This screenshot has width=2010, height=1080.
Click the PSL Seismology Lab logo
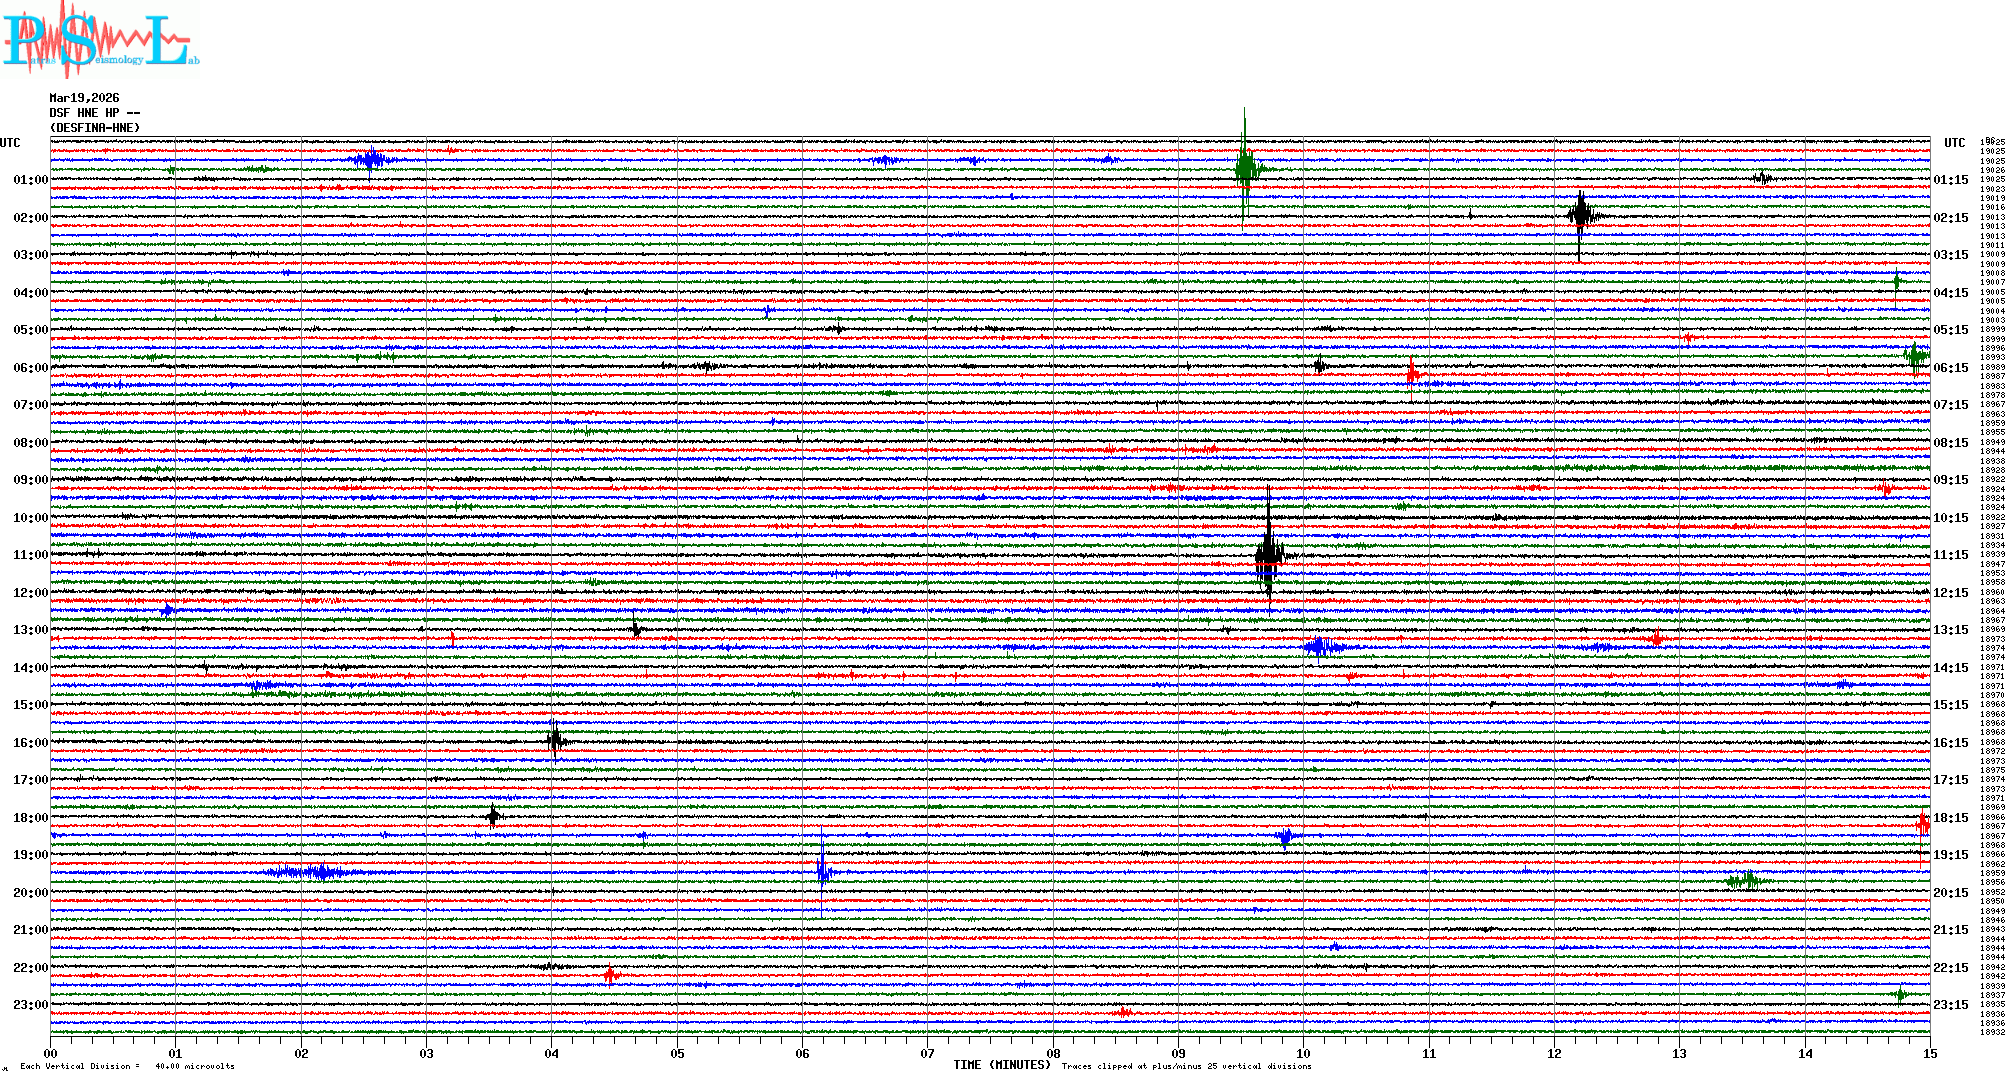click(100, 40)
